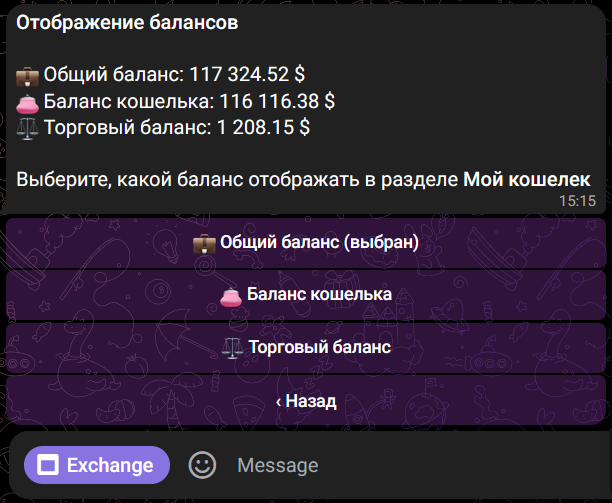Open the emoji smiley picker
612x503 pixels.
(203, 465)
